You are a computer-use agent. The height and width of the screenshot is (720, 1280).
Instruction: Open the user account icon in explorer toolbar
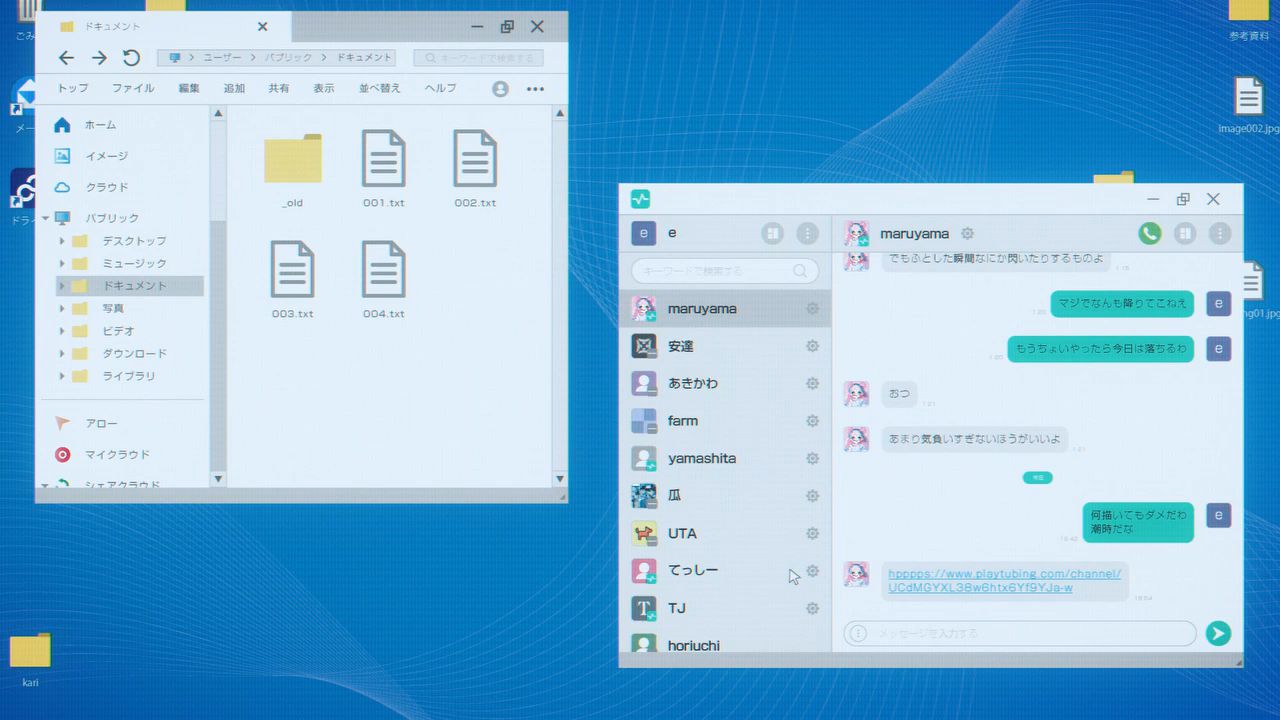pyautogui.click(x=500, y=88)
